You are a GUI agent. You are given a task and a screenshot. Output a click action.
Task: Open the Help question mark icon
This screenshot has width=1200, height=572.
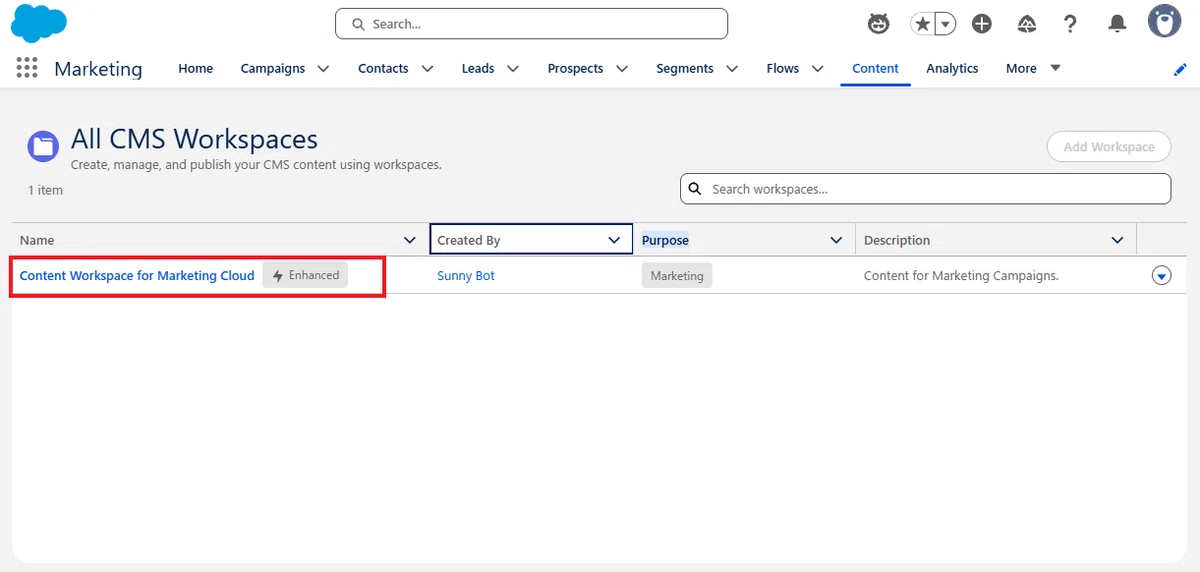(1070, 24)
